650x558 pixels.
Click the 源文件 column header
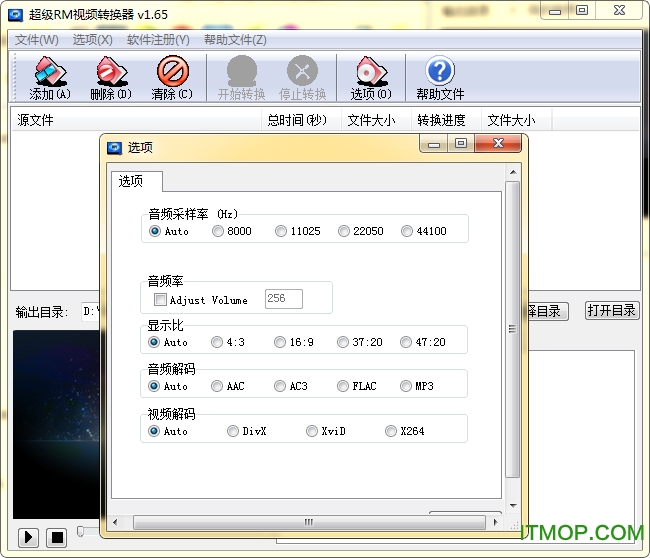click(x=136, y=120)
